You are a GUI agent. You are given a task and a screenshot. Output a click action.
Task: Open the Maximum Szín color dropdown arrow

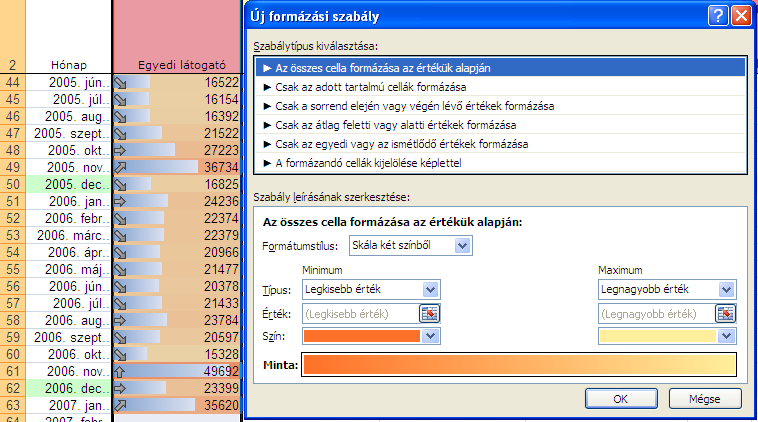point(726,336)
